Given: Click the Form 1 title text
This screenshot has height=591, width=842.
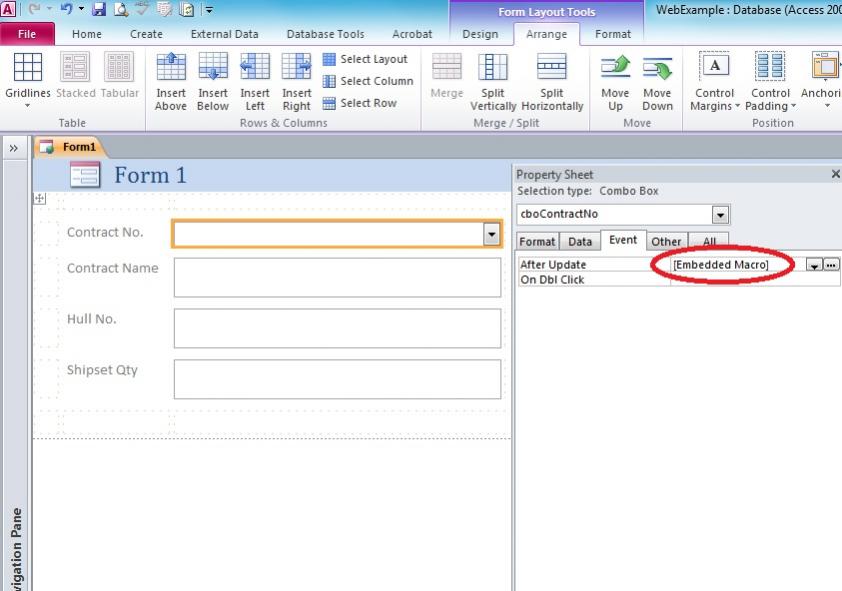Looking at the screenshot, I should 150,175.
